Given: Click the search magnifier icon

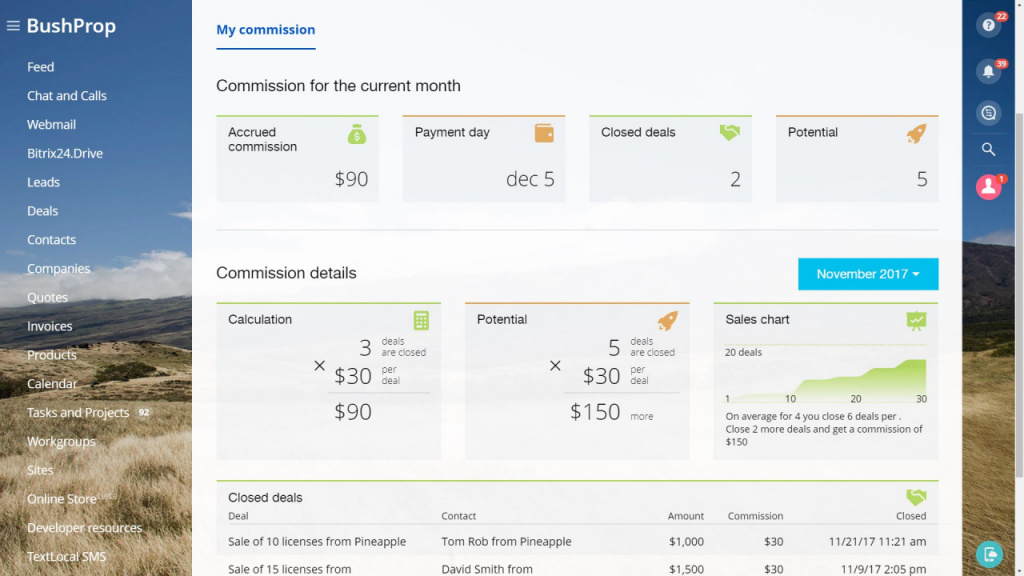Looking at the screenshot, I should point(988,150).
